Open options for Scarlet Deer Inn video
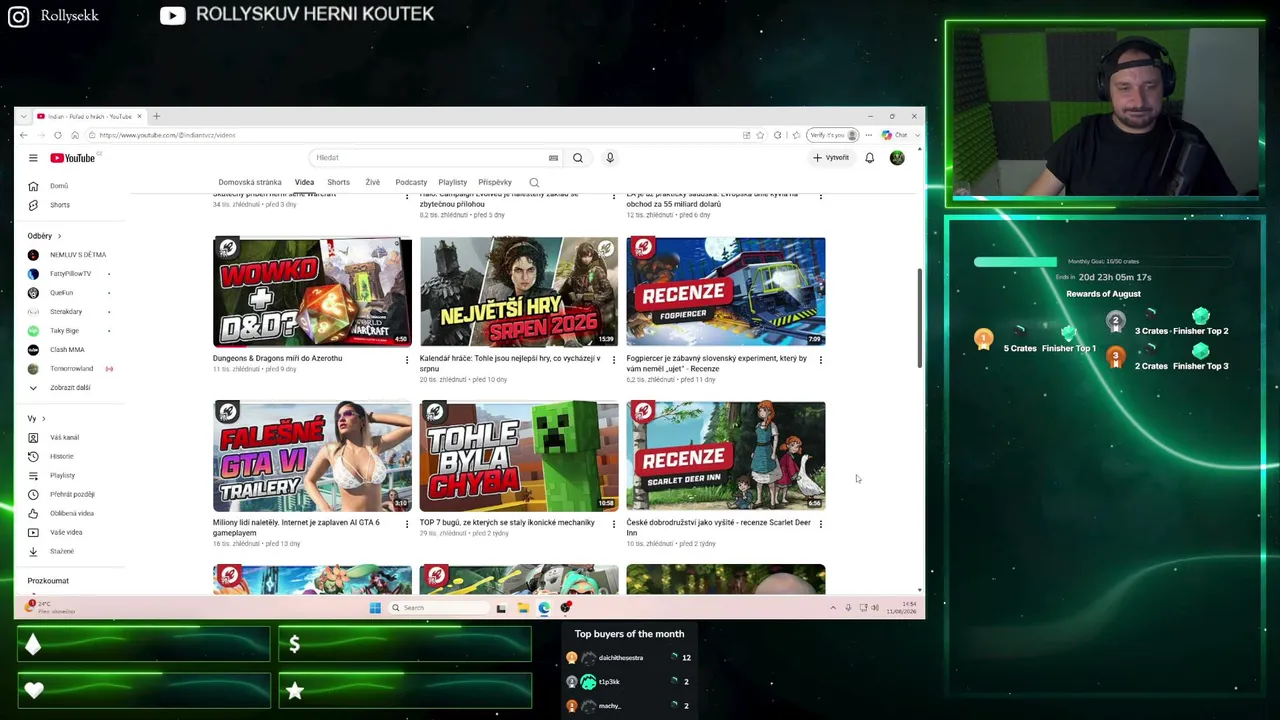 821,523
